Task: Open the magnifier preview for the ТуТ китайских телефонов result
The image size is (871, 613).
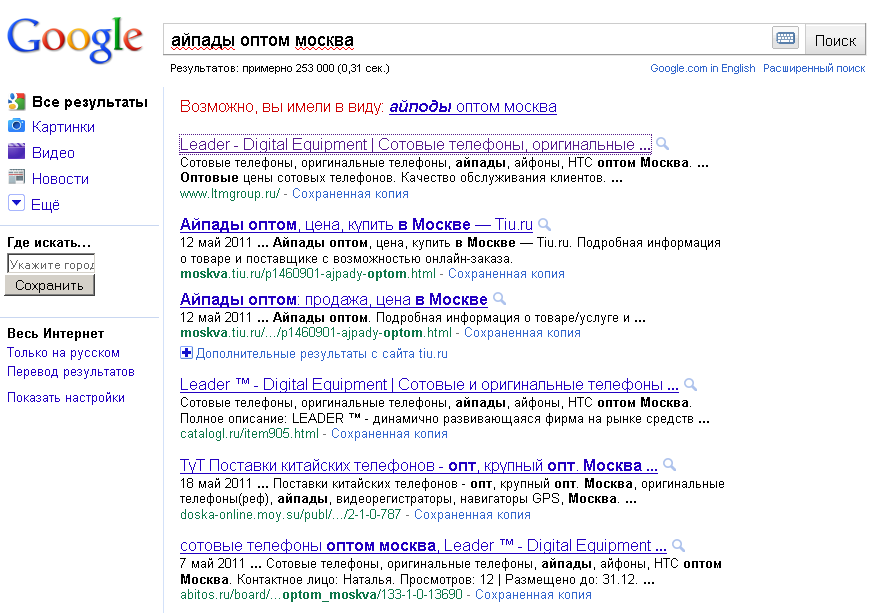Action: pyautogui.click(x=670, y=464)
